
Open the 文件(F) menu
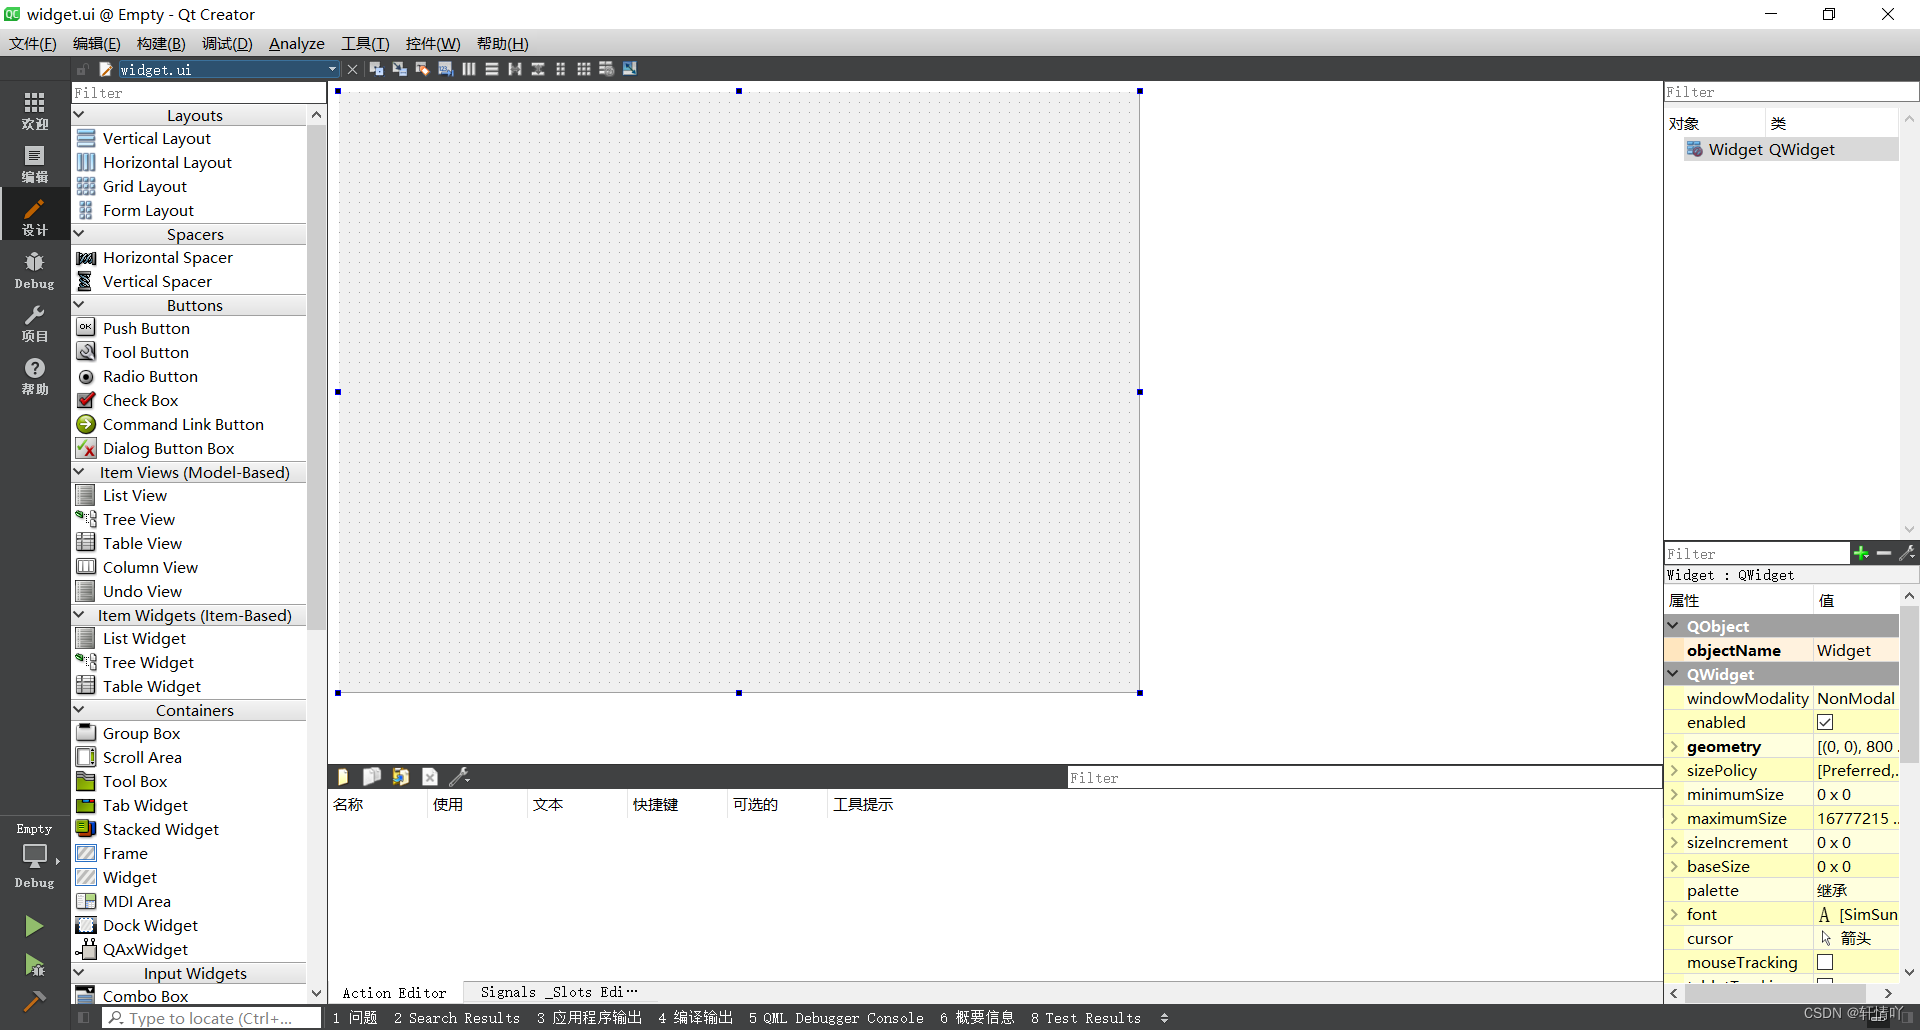(33, 43)
